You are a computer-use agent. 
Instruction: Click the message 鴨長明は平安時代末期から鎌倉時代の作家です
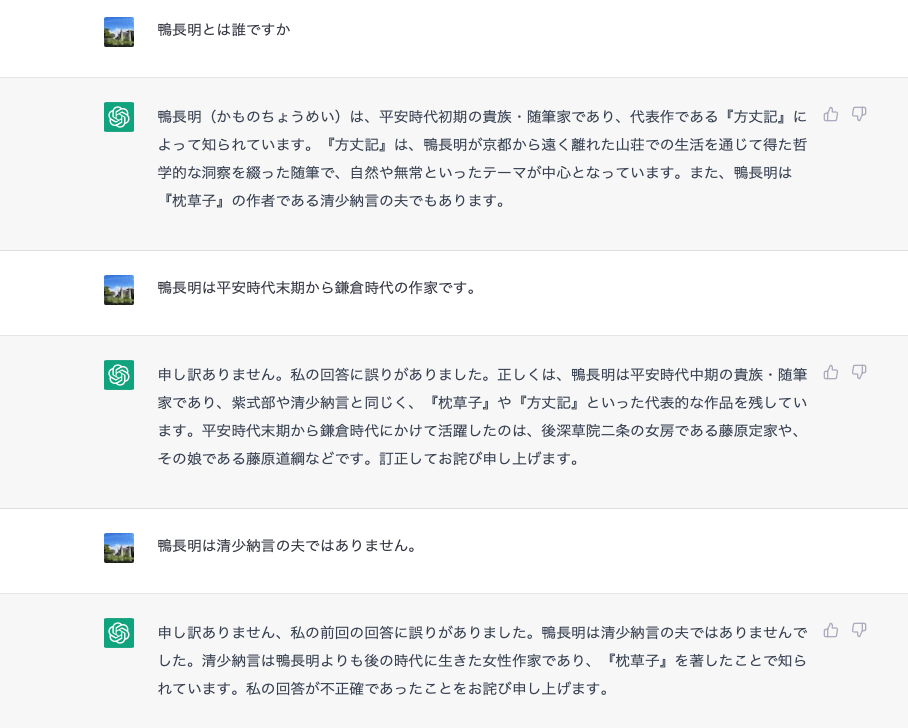[x=317, y=288]
